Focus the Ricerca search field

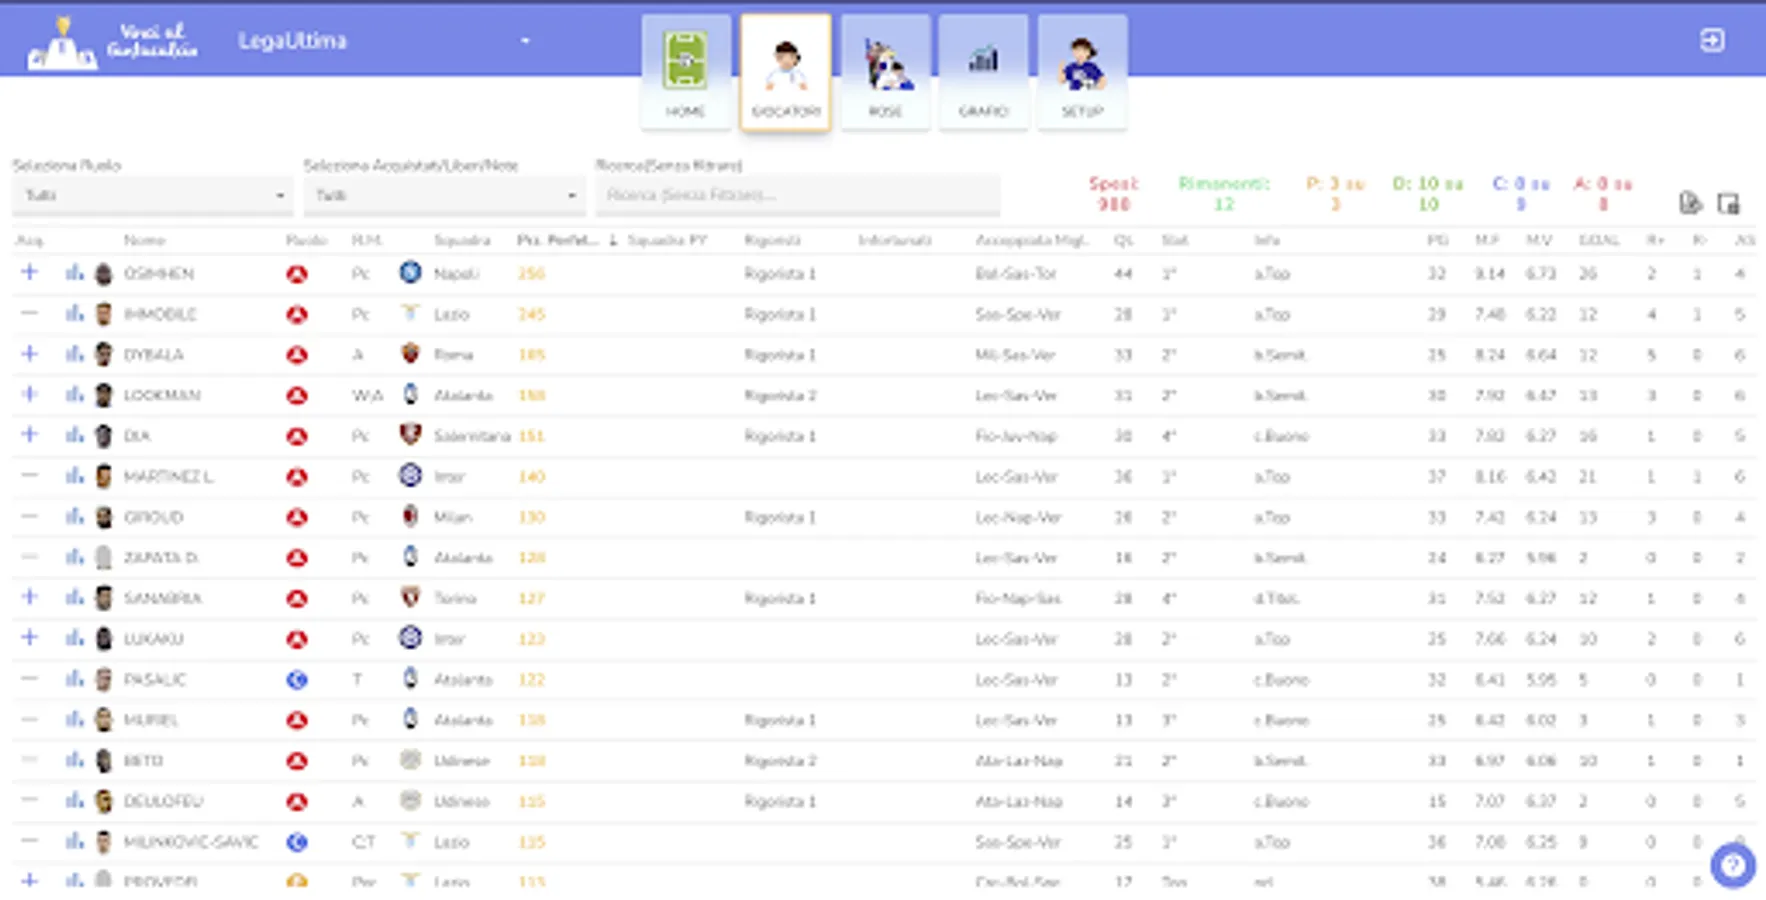click(797, 195)
